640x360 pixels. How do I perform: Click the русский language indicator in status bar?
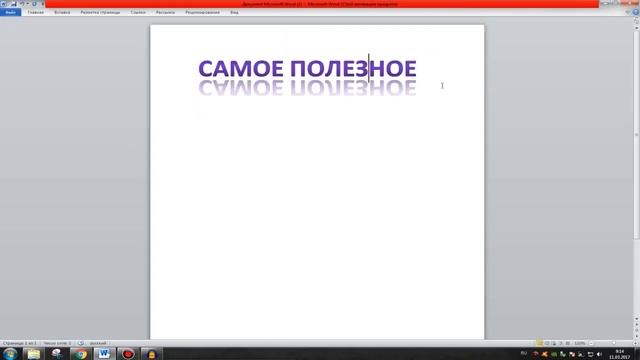(x=98, y=343)
